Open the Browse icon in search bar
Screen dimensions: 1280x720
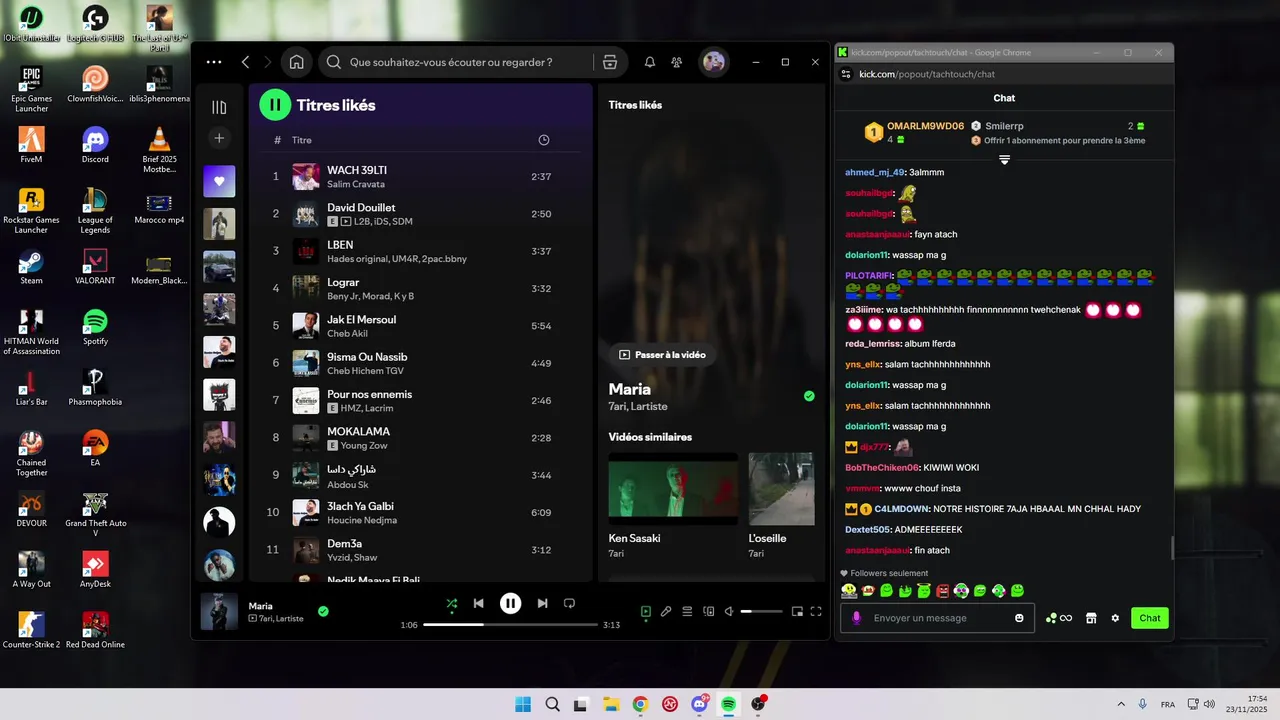click(x=610, y=62)
